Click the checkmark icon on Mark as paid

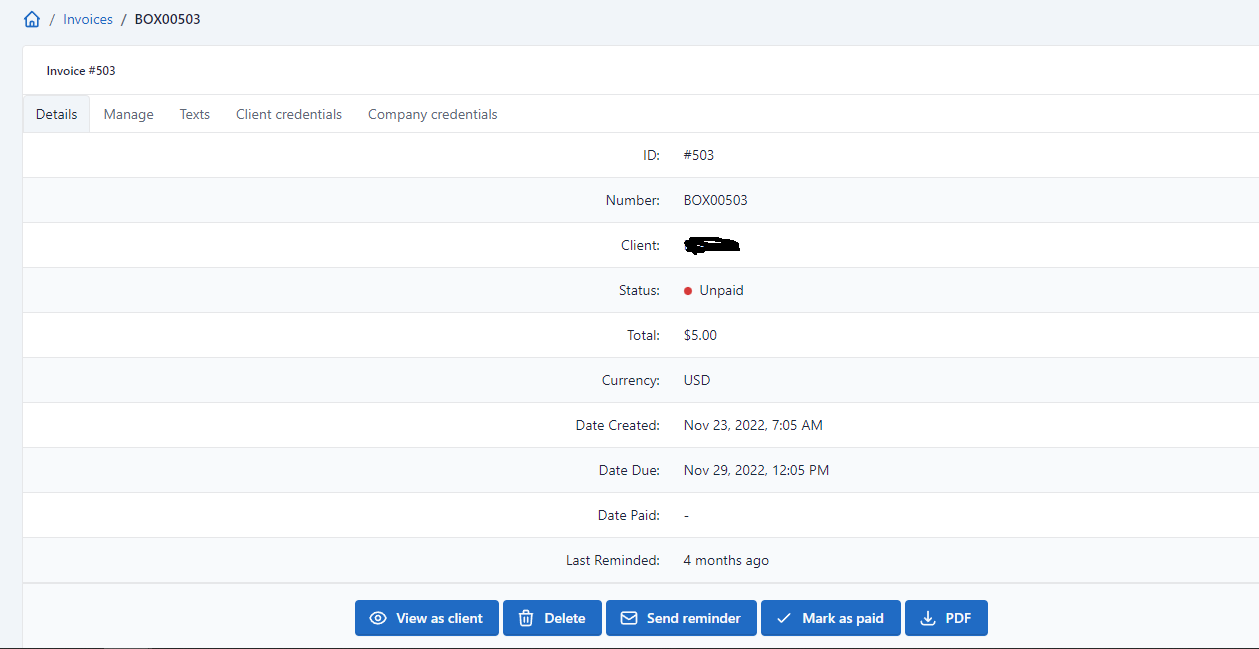click(x=785, y=617)
